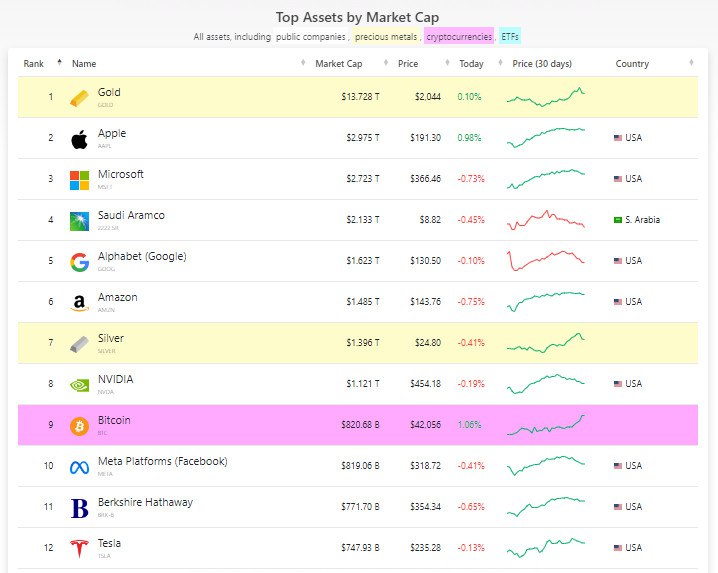
Task: Click the Microsoft logo icon
Action: pos(79,180)
